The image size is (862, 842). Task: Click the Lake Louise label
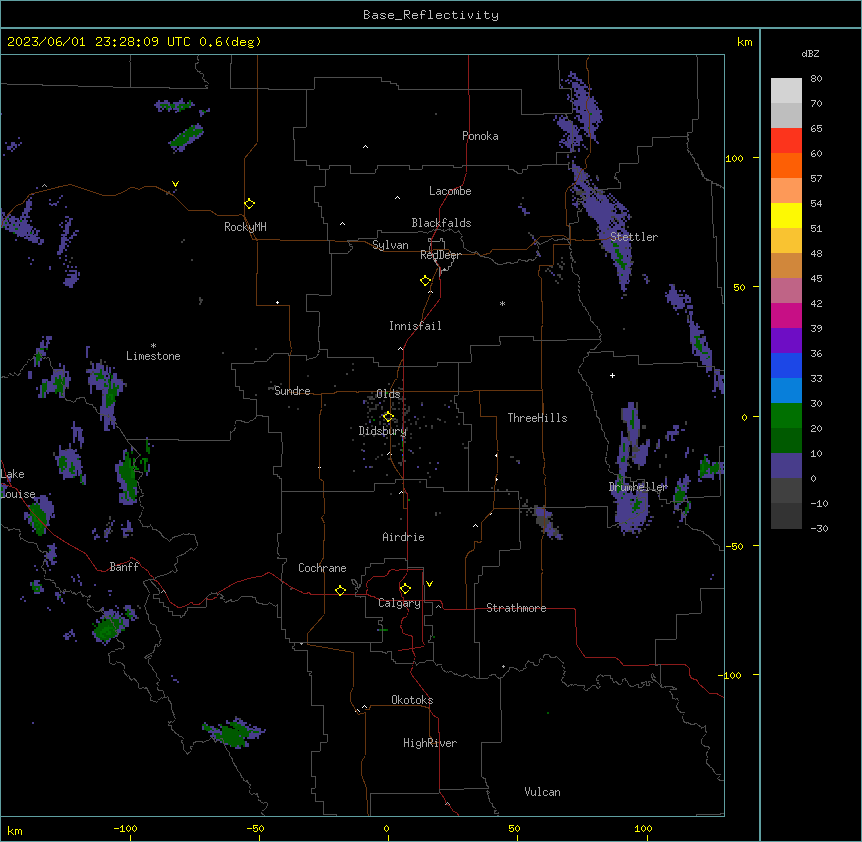(x=18, y=484)
